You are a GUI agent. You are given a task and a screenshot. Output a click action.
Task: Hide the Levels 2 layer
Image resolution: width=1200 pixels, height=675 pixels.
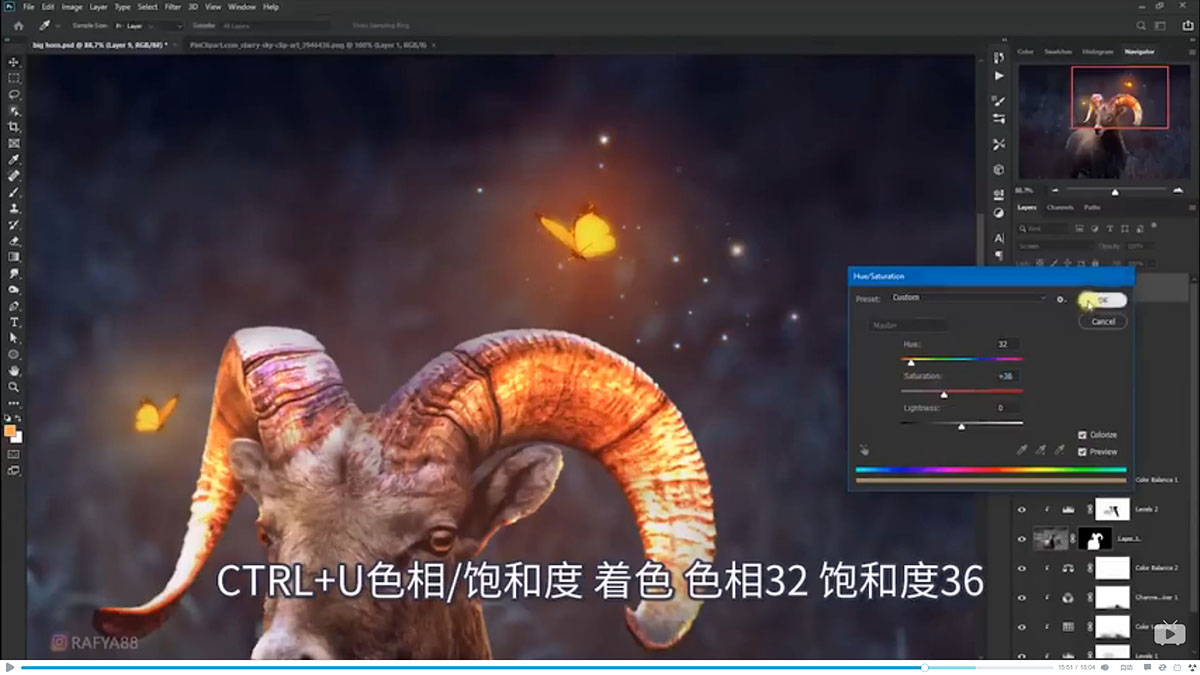[1021, 509]
